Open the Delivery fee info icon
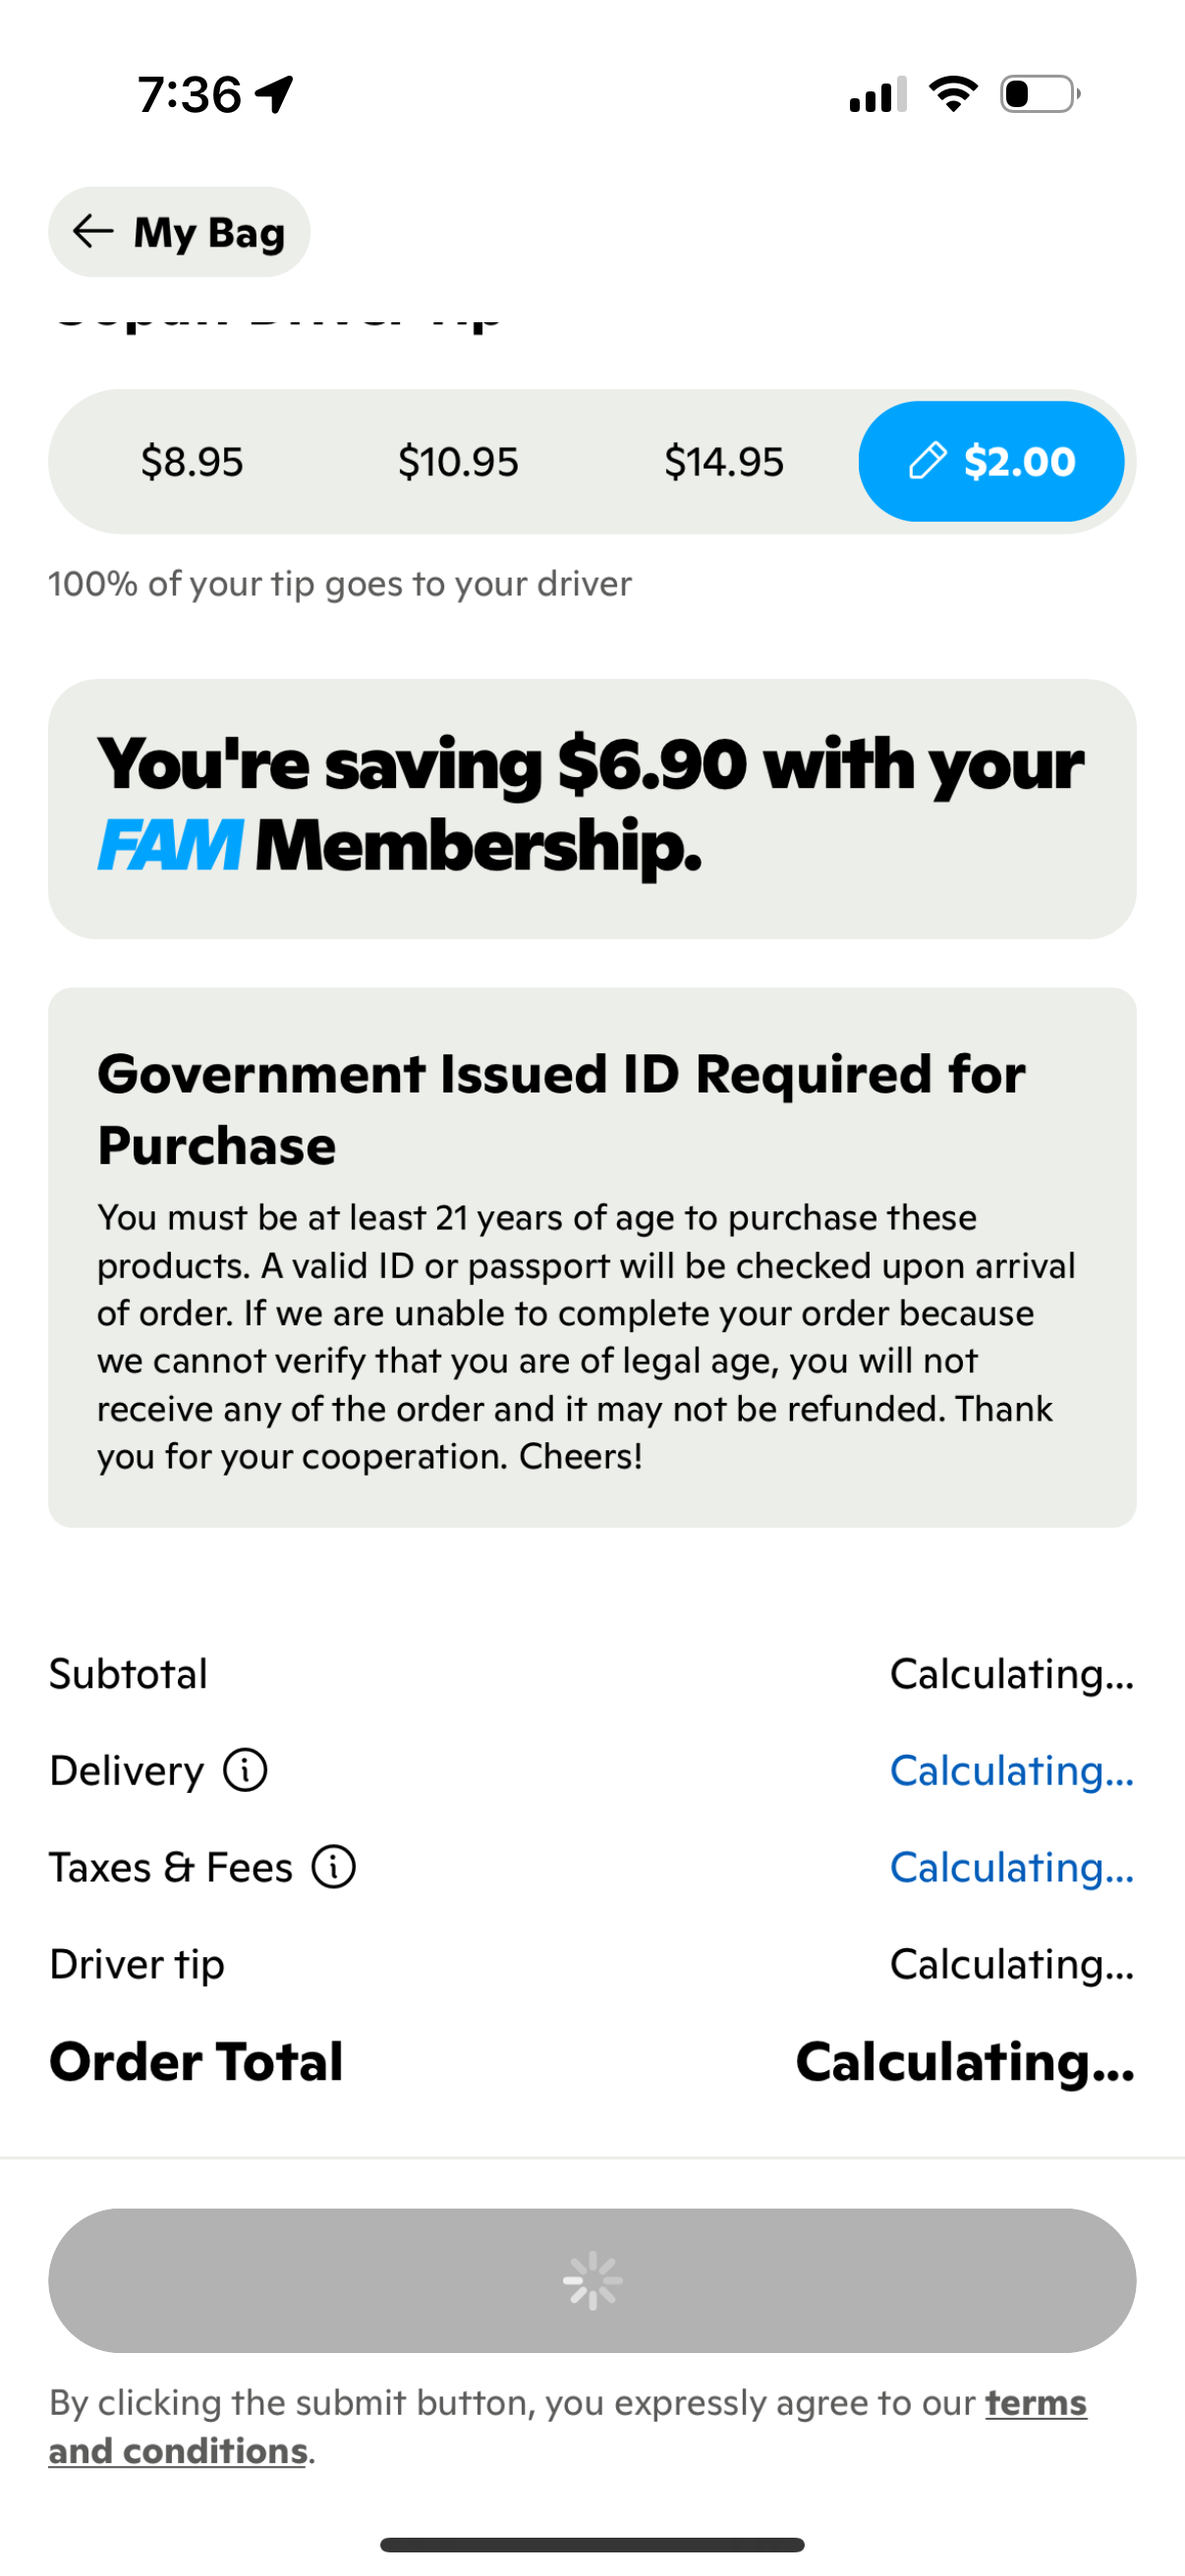Viewport: 1185px width, 2576px height. tap(245, 1770)
